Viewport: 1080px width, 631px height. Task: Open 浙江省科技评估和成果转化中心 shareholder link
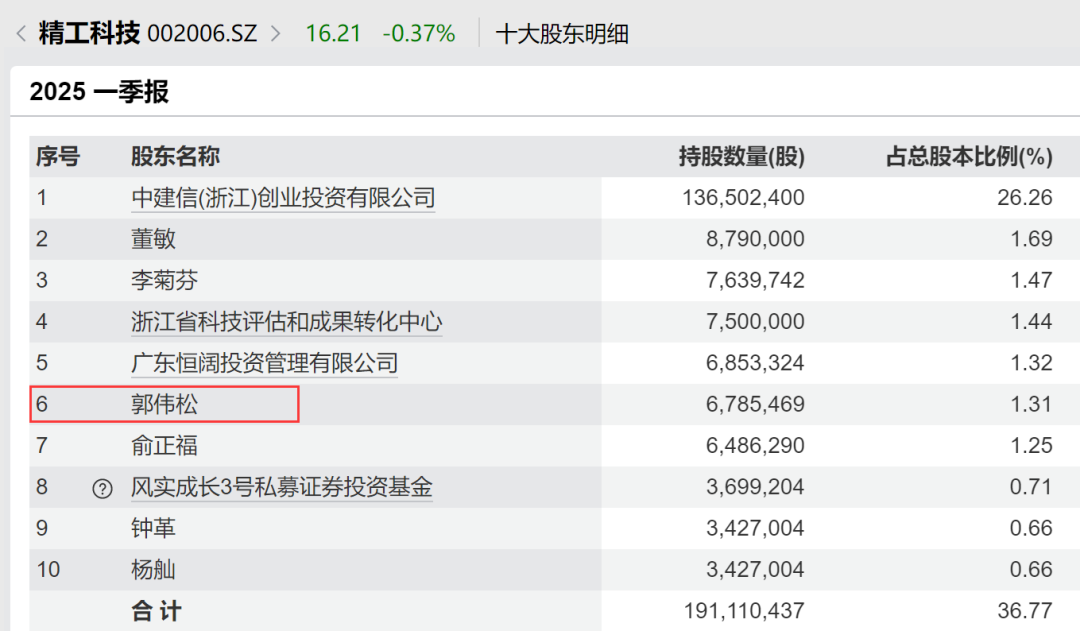click(287, 322)
